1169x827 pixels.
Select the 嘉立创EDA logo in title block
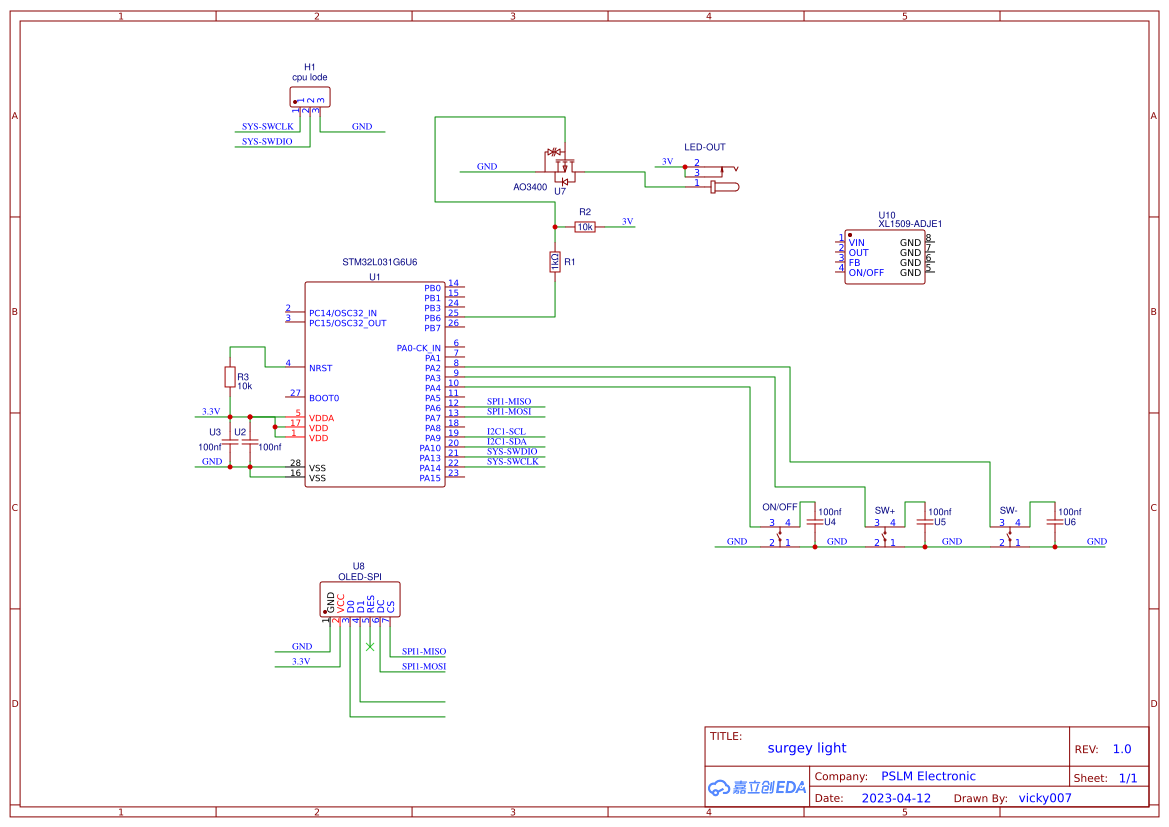click(x=755, y=787)
